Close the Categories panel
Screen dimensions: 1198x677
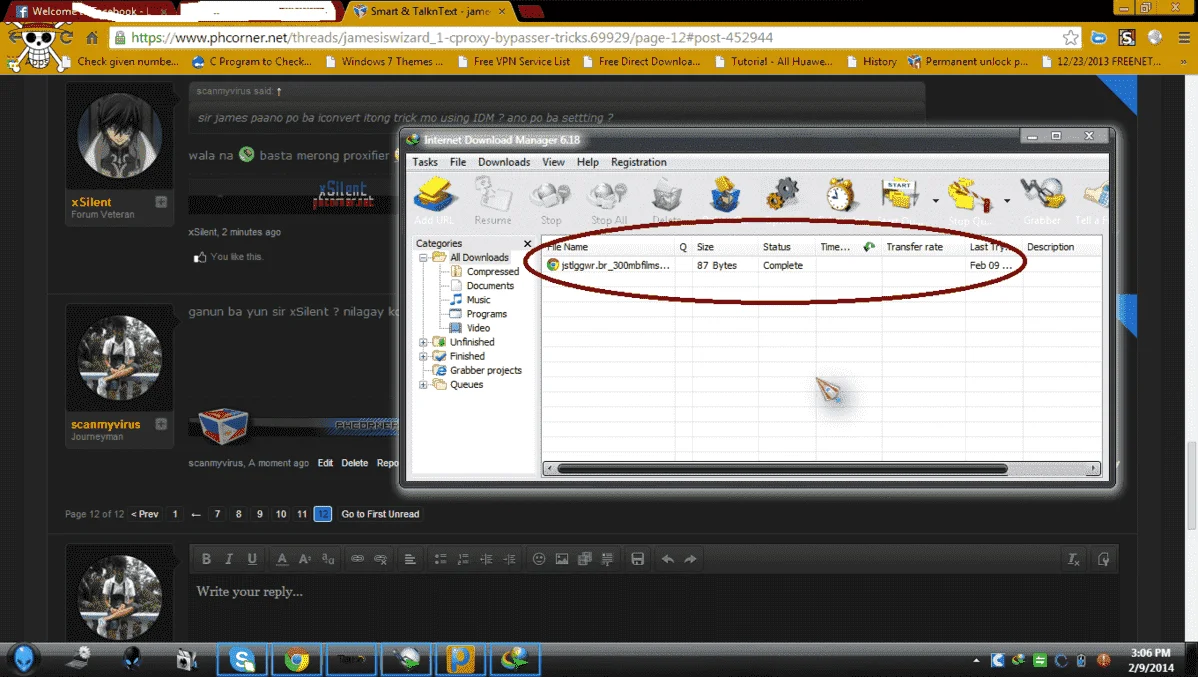[527, 243]
